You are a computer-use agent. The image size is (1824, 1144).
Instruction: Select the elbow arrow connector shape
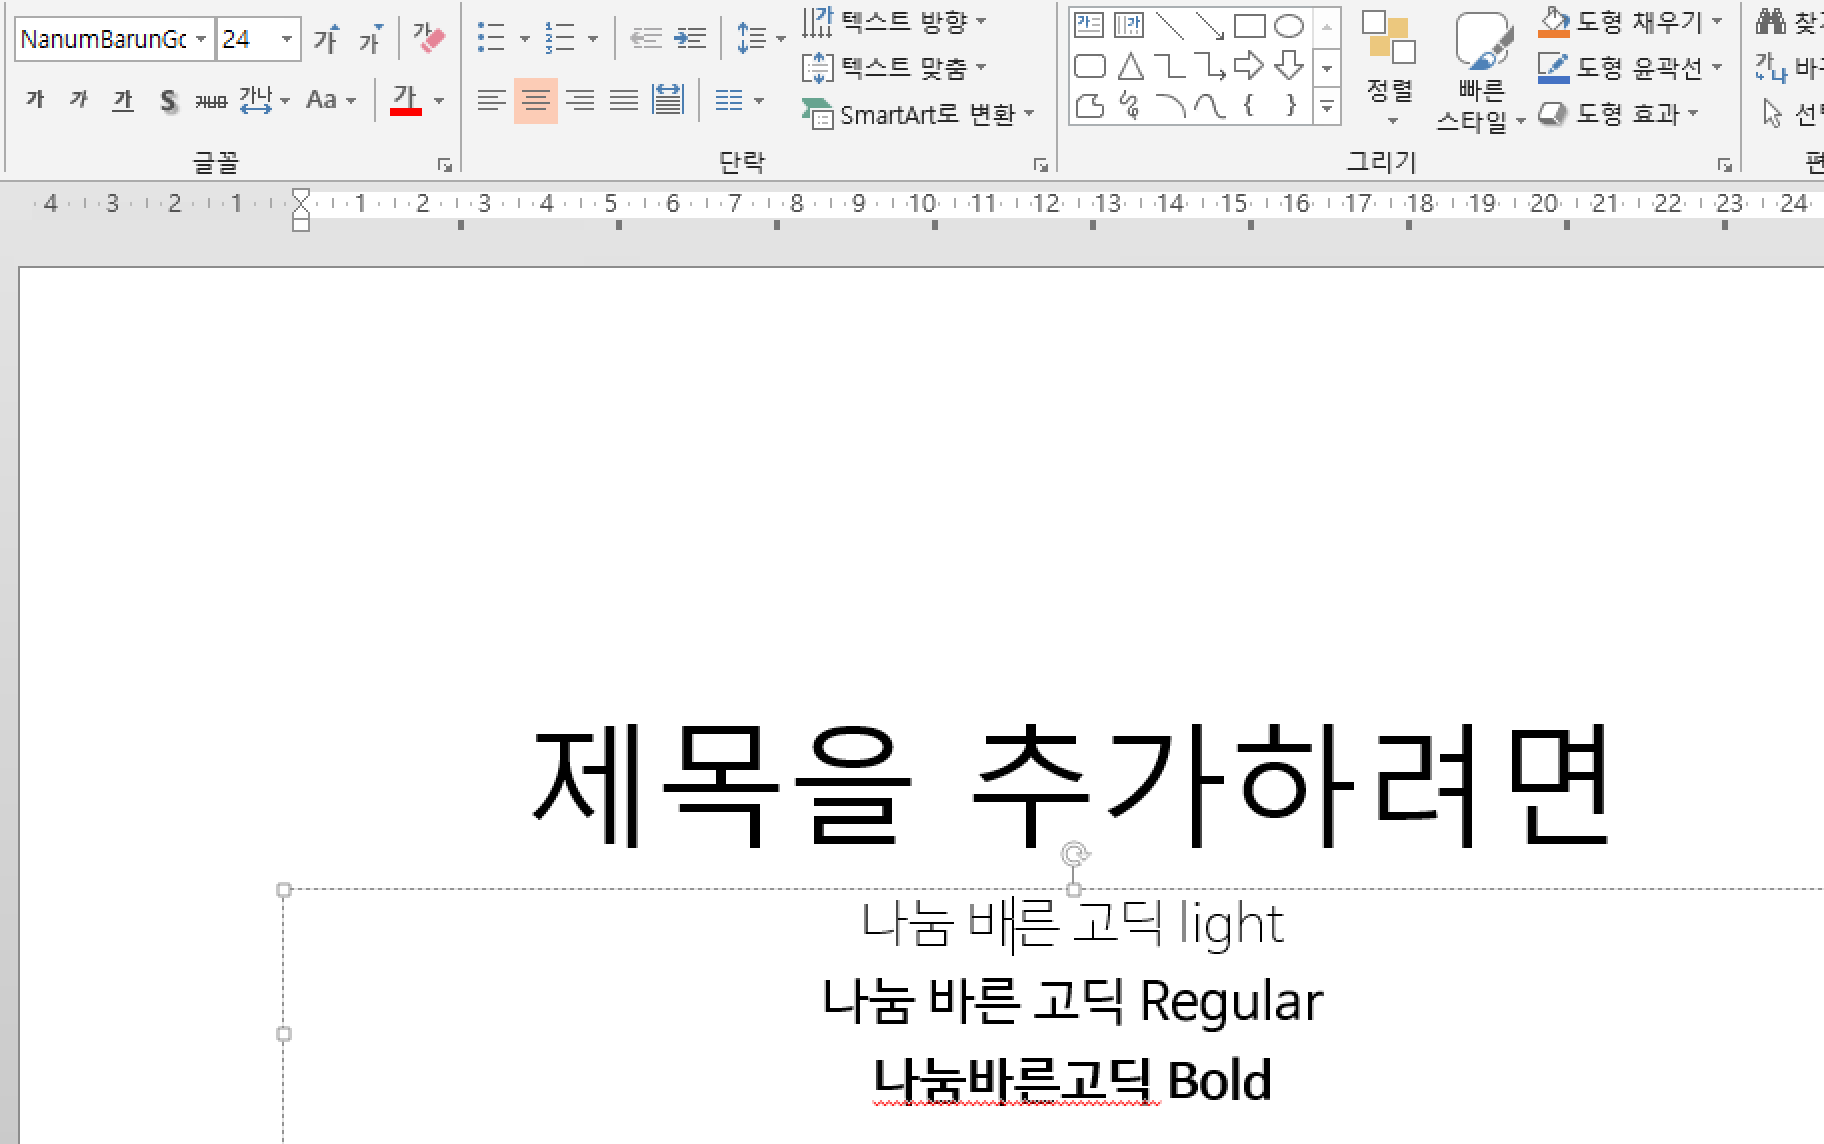pyautogui.click(x=1209, y=66)
